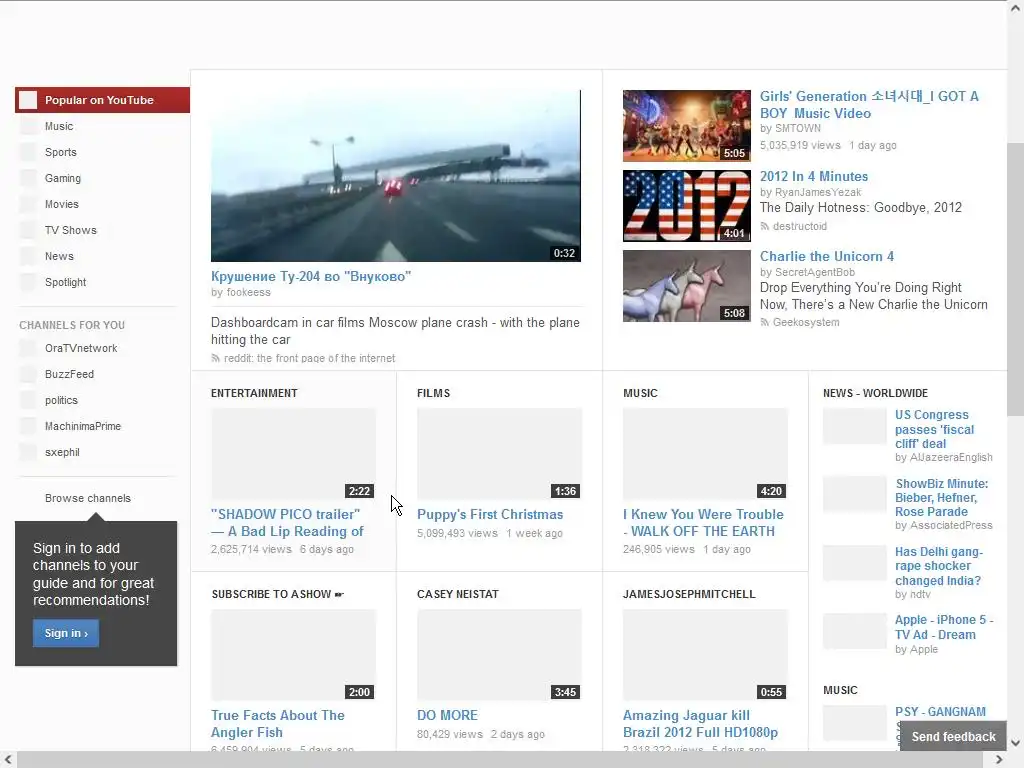Viewport: 1024px width, 768px height.
Task: Click the MachinimaPrime channel icon
Action: point(28,426)
